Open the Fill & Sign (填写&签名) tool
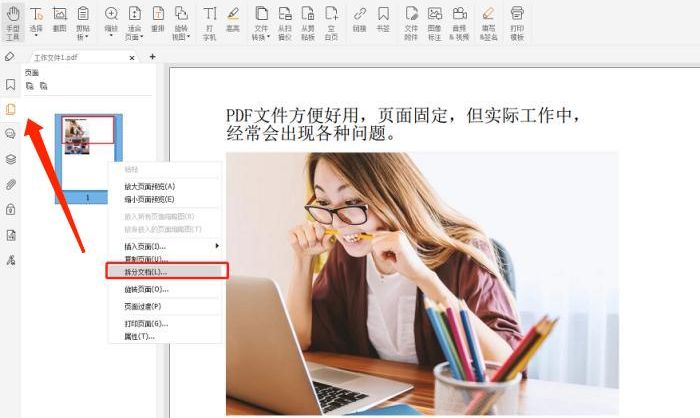The width and height of the screenshot is (700, 418). pos(488,23)
